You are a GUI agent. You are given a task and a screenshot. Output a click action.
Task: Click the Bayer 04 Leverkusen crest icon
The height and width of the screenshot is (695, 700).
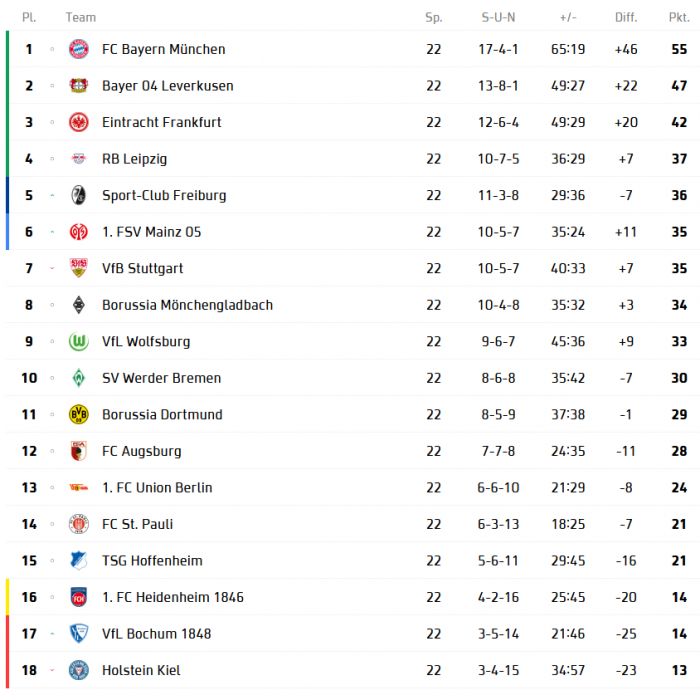(x=79, y=86)
